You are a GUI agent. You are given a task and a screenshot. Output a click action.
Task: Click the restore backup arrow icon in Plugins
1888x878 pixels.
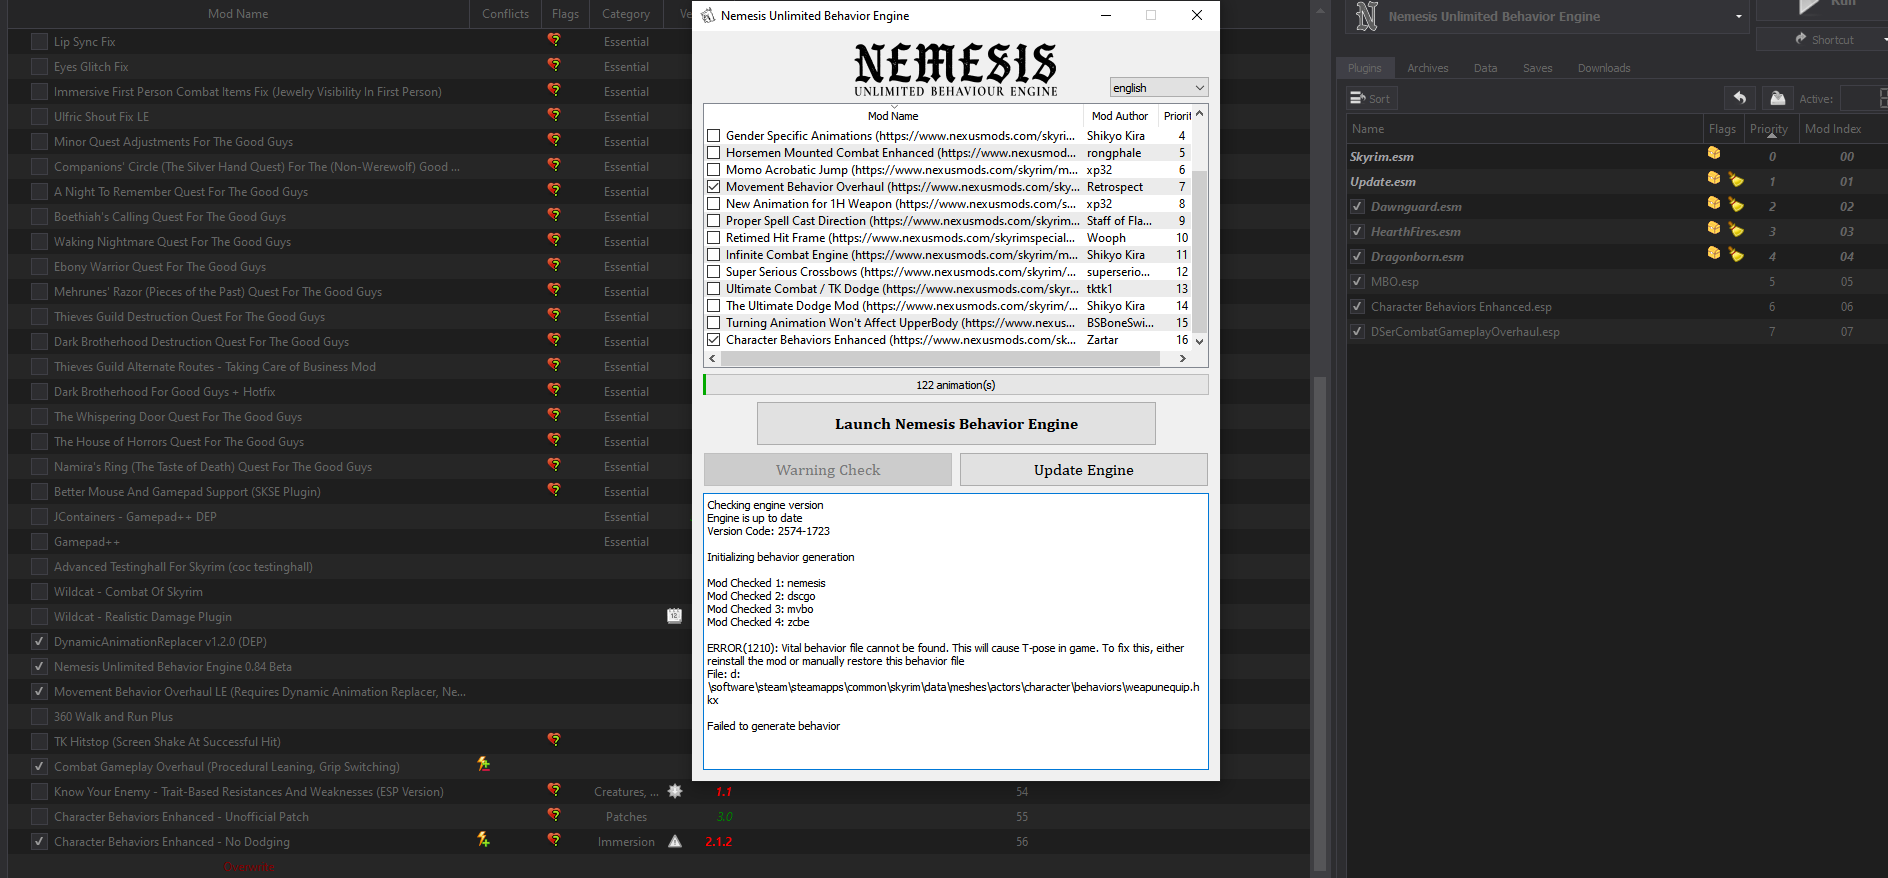coord(1740,98)
